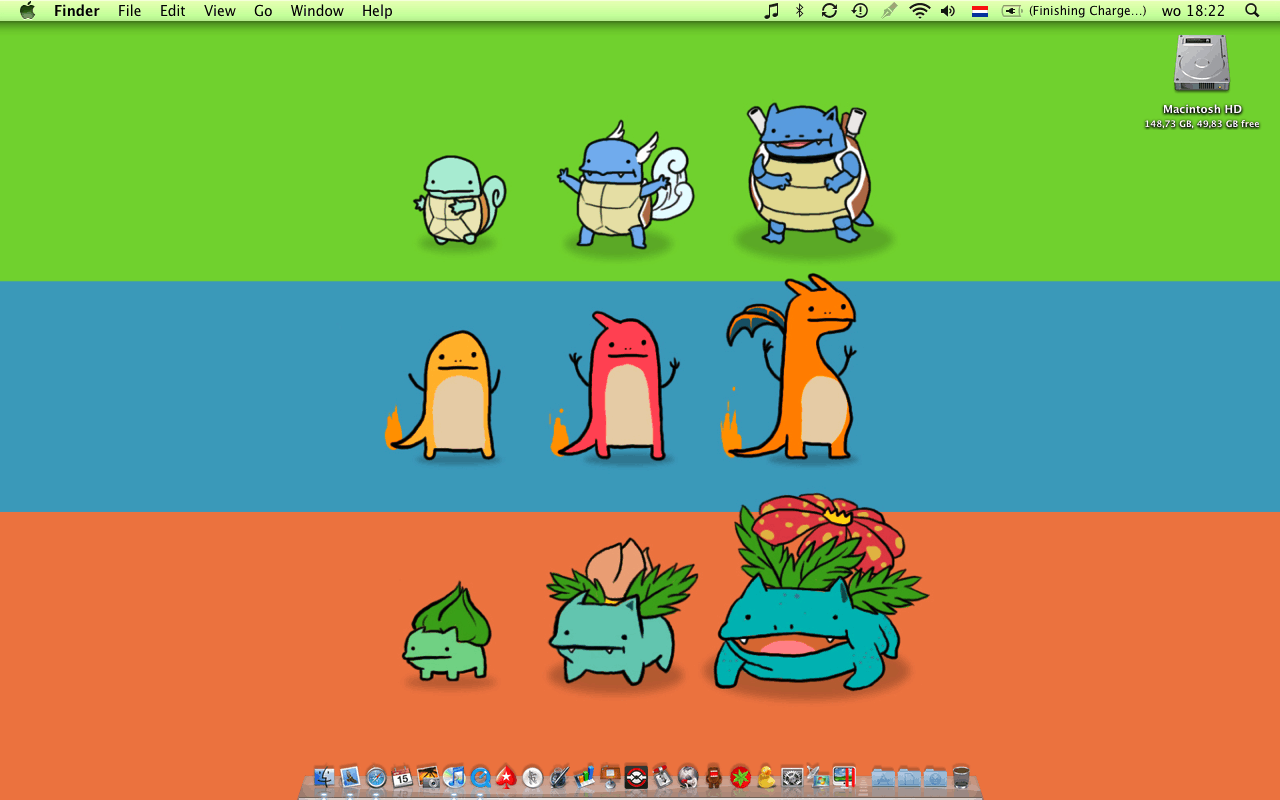The width and height of the screenshot is (1280, 800).
Task: Open the Go menu
Action: [263, 11]
